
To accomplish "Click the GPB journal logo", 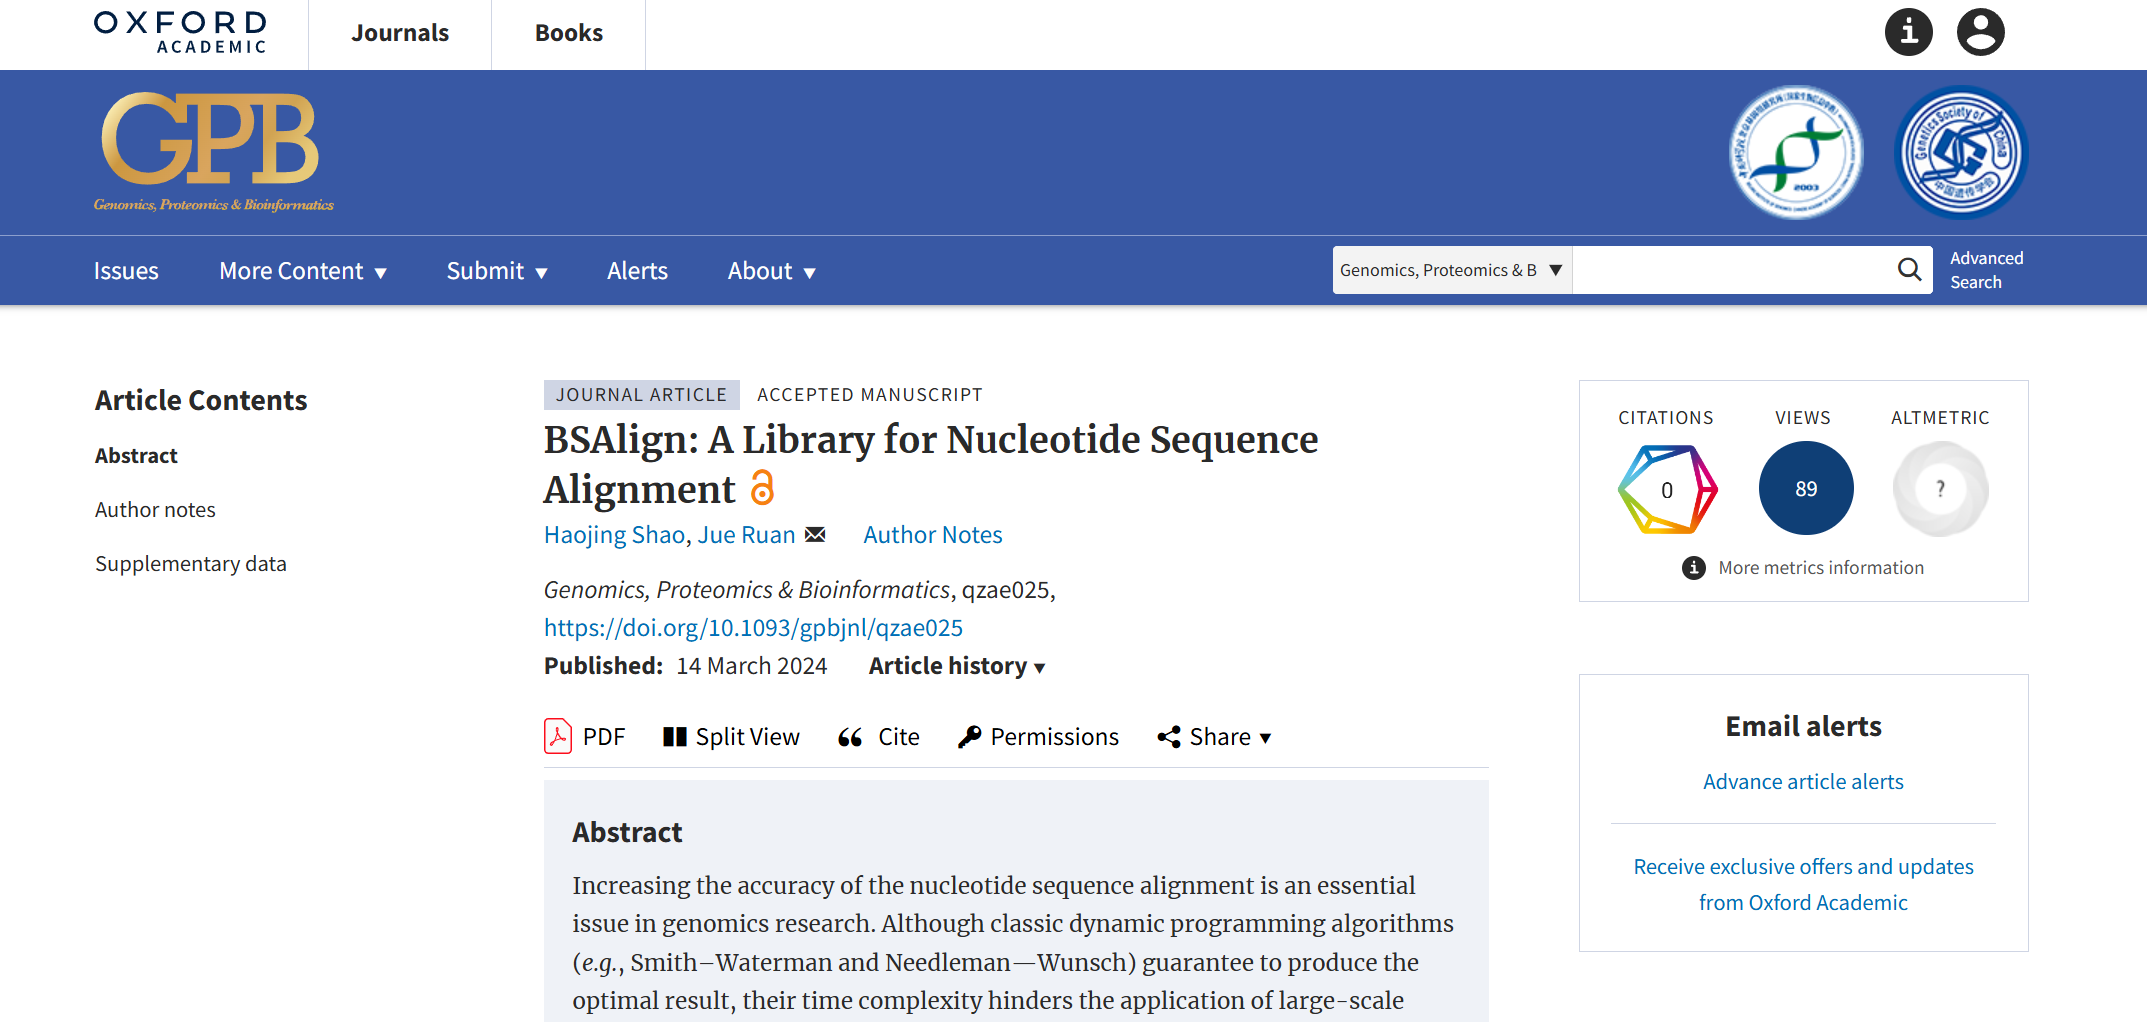I will 213,152.
